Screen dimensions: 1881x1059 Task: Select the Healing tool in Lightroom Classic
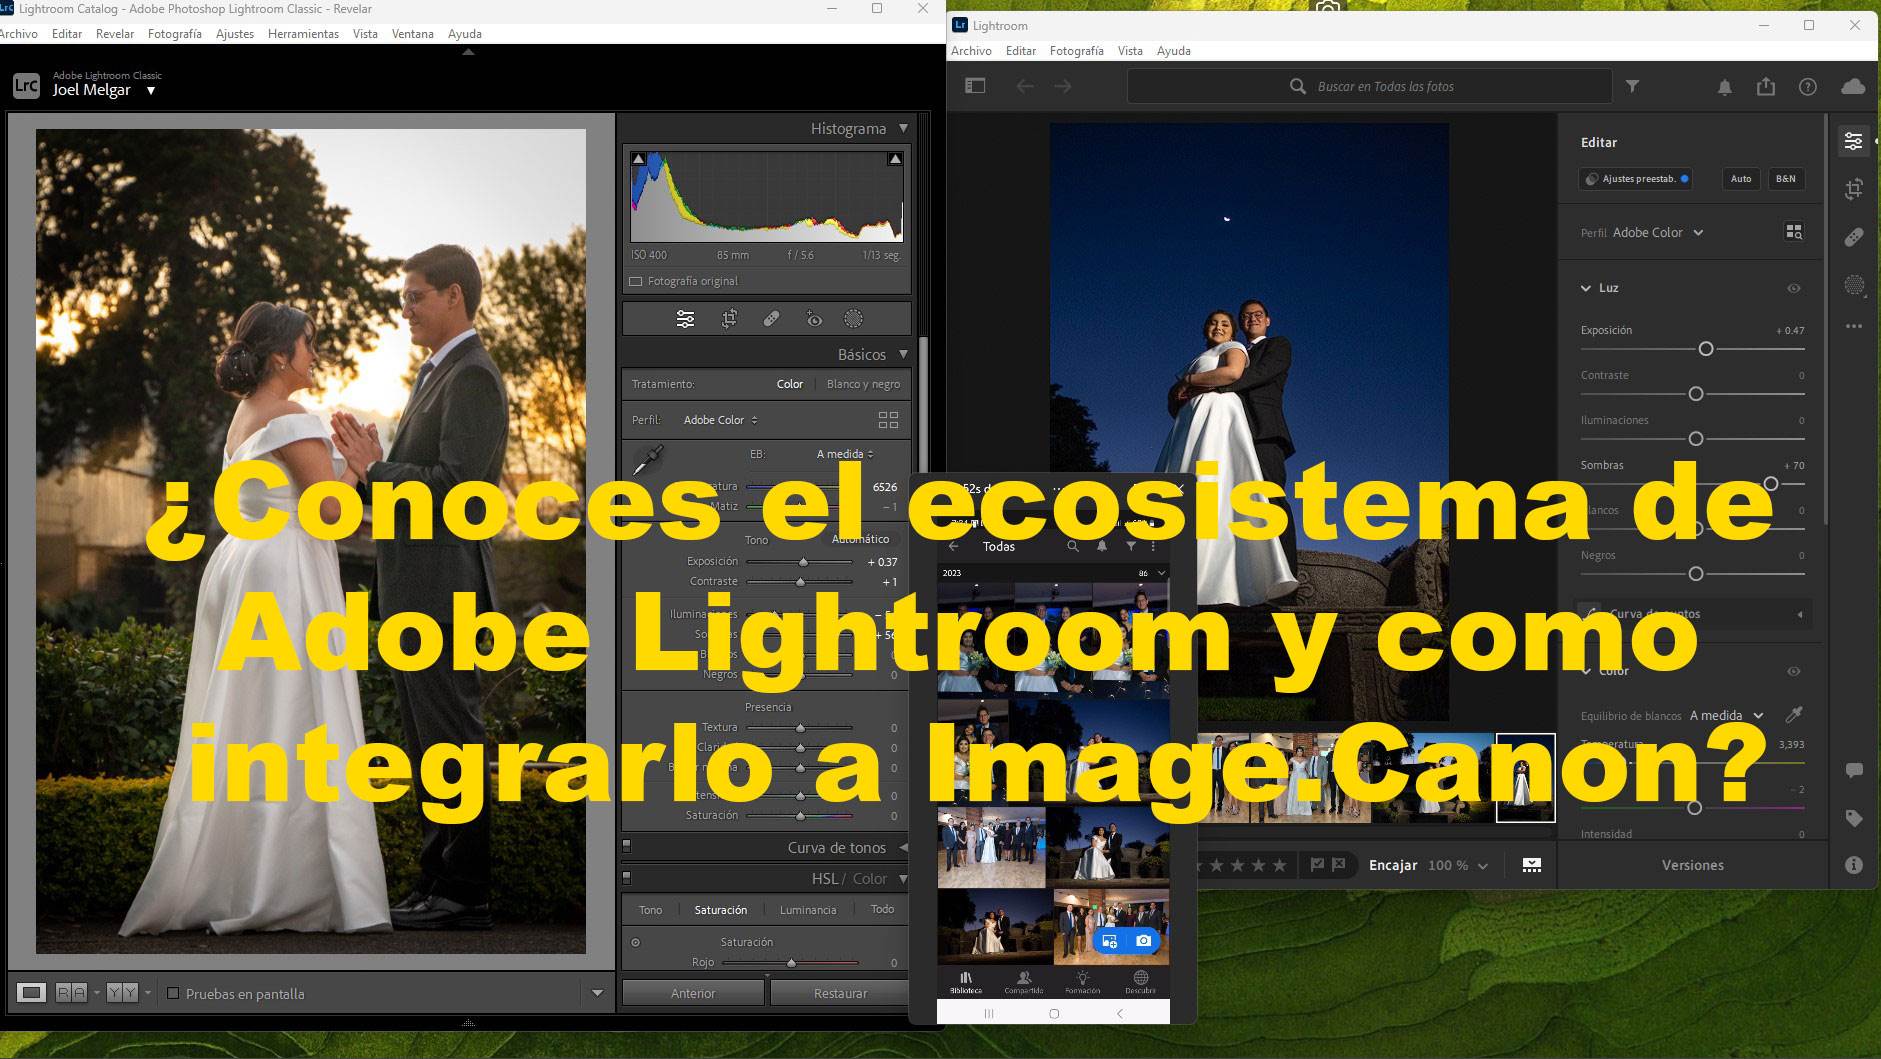click(x=771, y=319)
